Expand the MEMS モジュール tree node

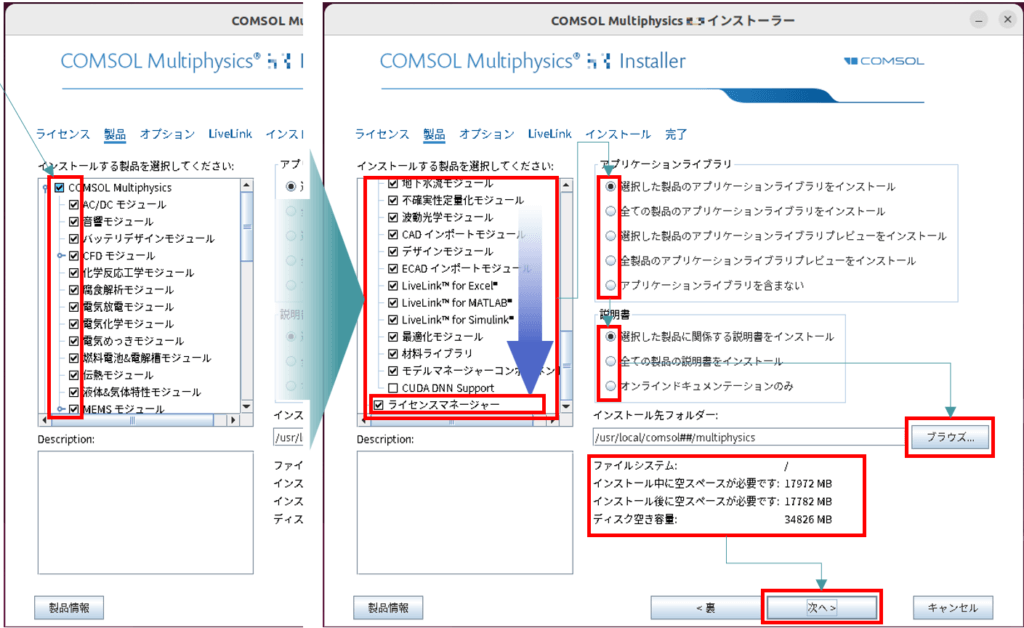(x=60, y=407)
